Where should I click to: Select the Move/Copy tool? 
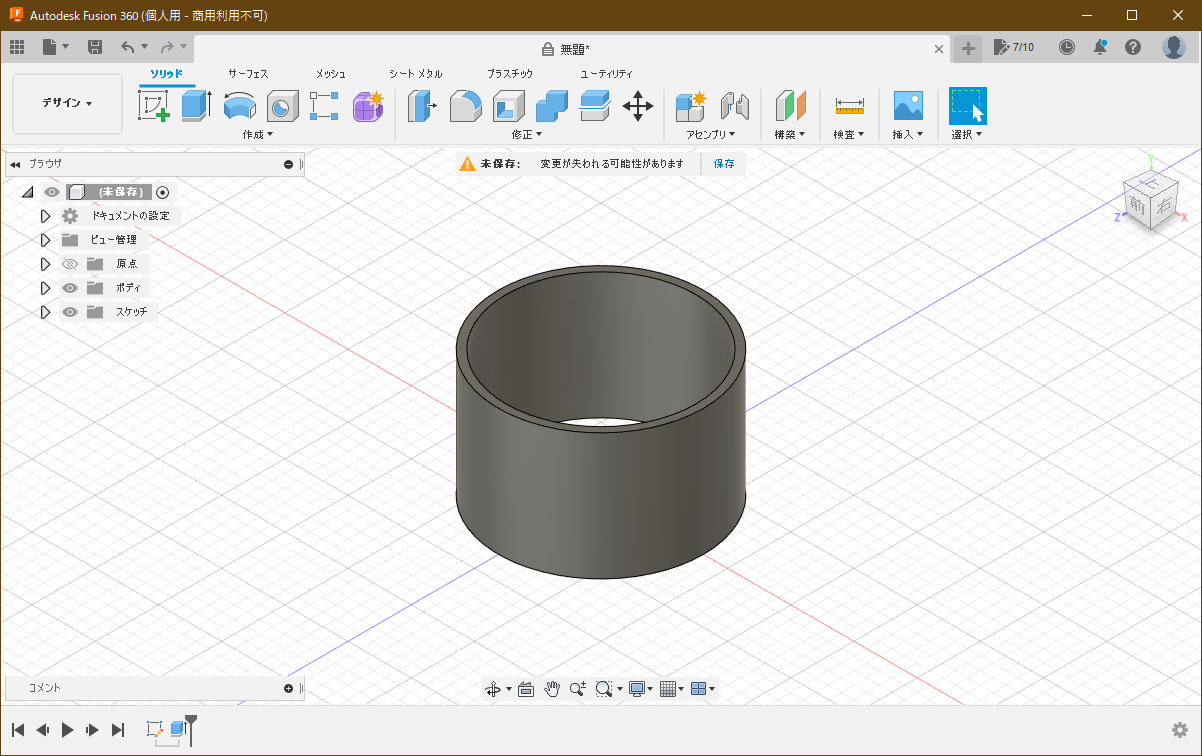pos(638,105)
